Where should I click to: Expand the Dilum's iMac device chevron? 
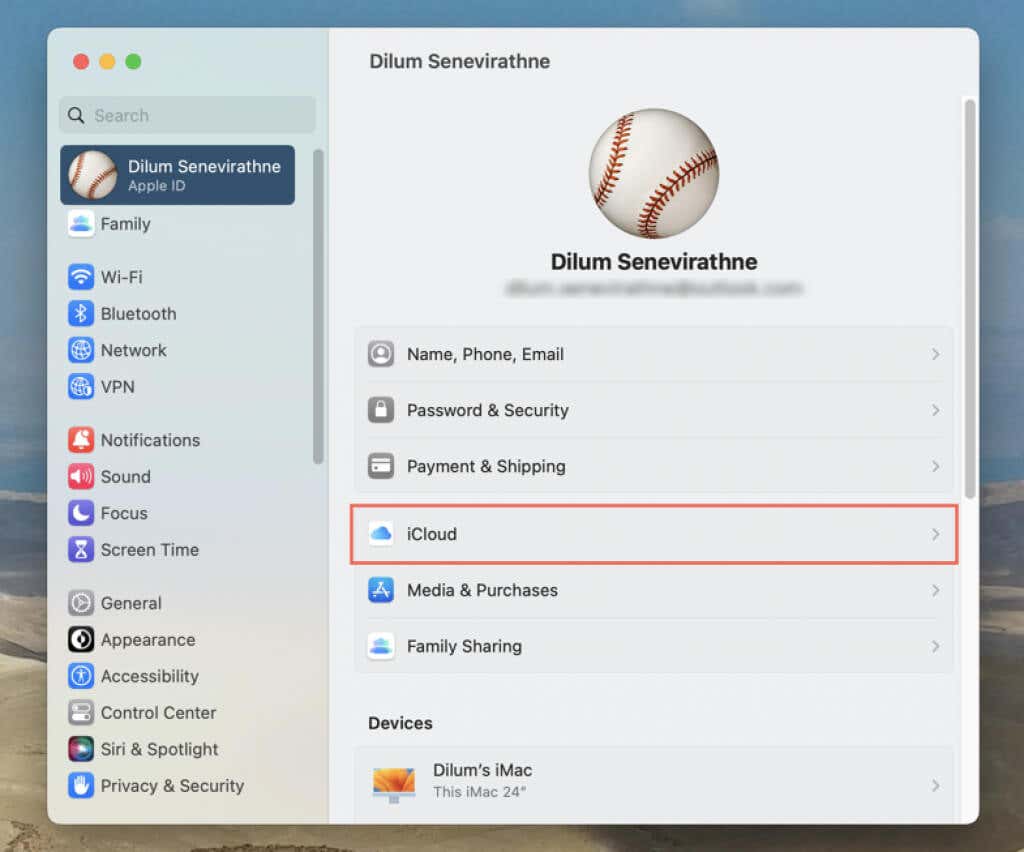pos(936,785)
